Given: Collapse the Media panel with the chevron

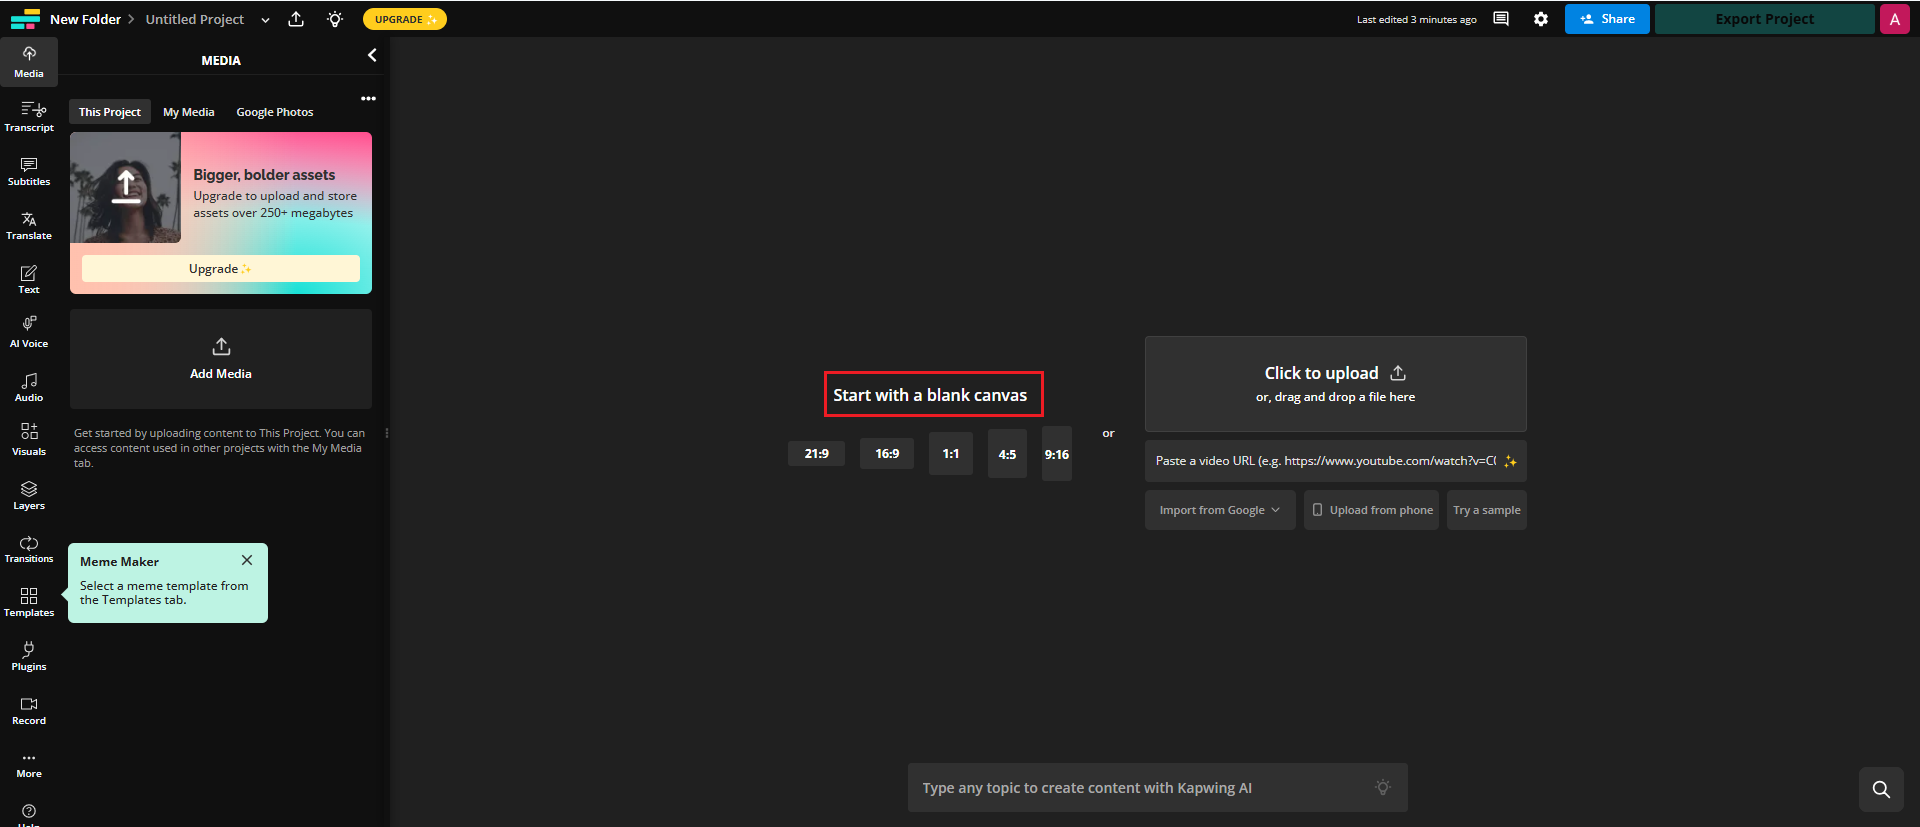Looking at the screenshot, I should click(x=372, y=56).
